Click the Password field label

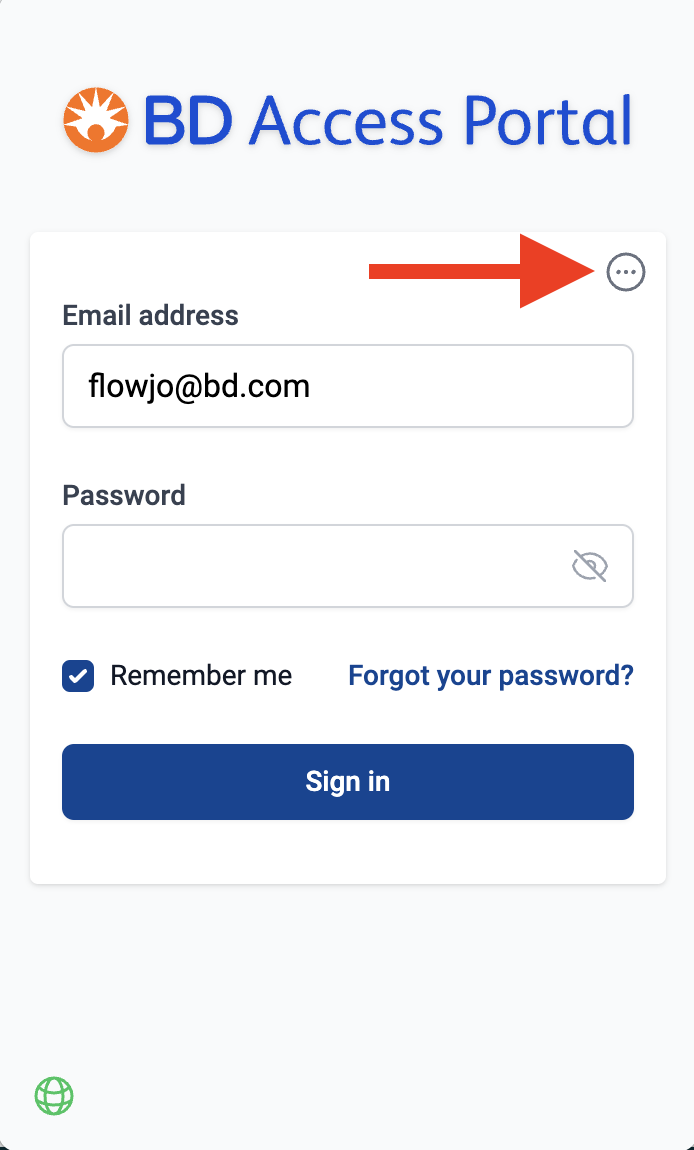click(124, 495)
